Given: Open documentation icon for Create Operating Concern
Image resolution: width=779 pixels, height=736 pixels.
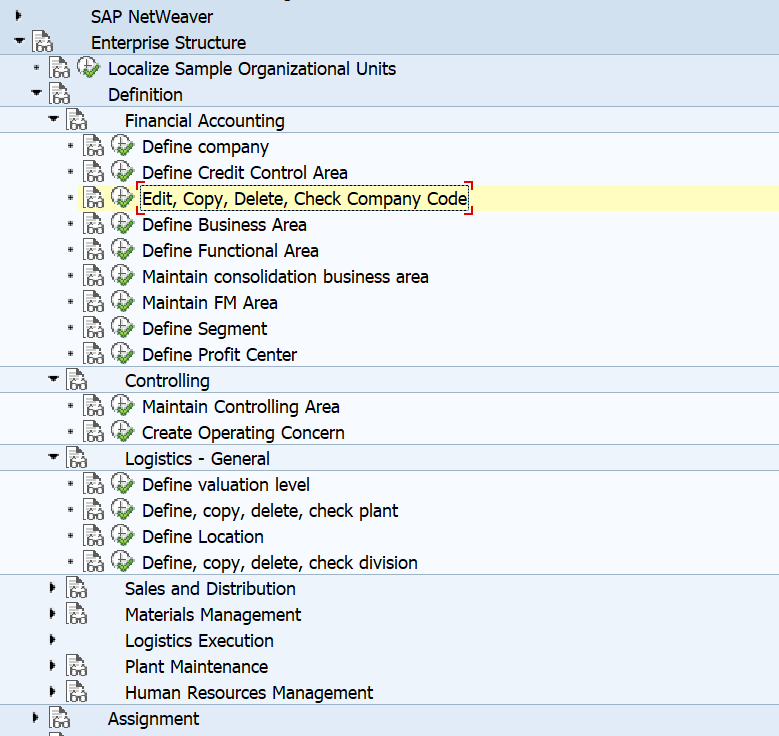Looking at the screenshot, I should [x=93, y=431].
